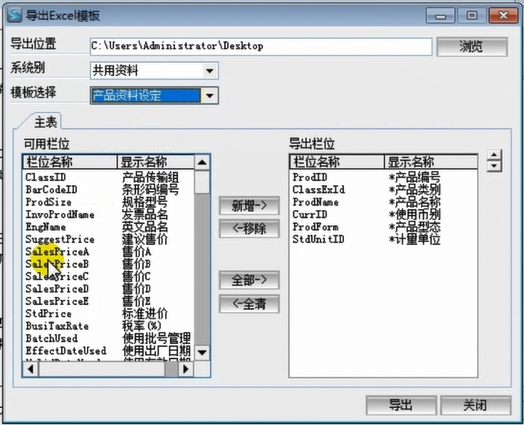This screenshot has width=524, height=425.
Task: Expand the 系统别 dropdown
Action: pos(210,70)
